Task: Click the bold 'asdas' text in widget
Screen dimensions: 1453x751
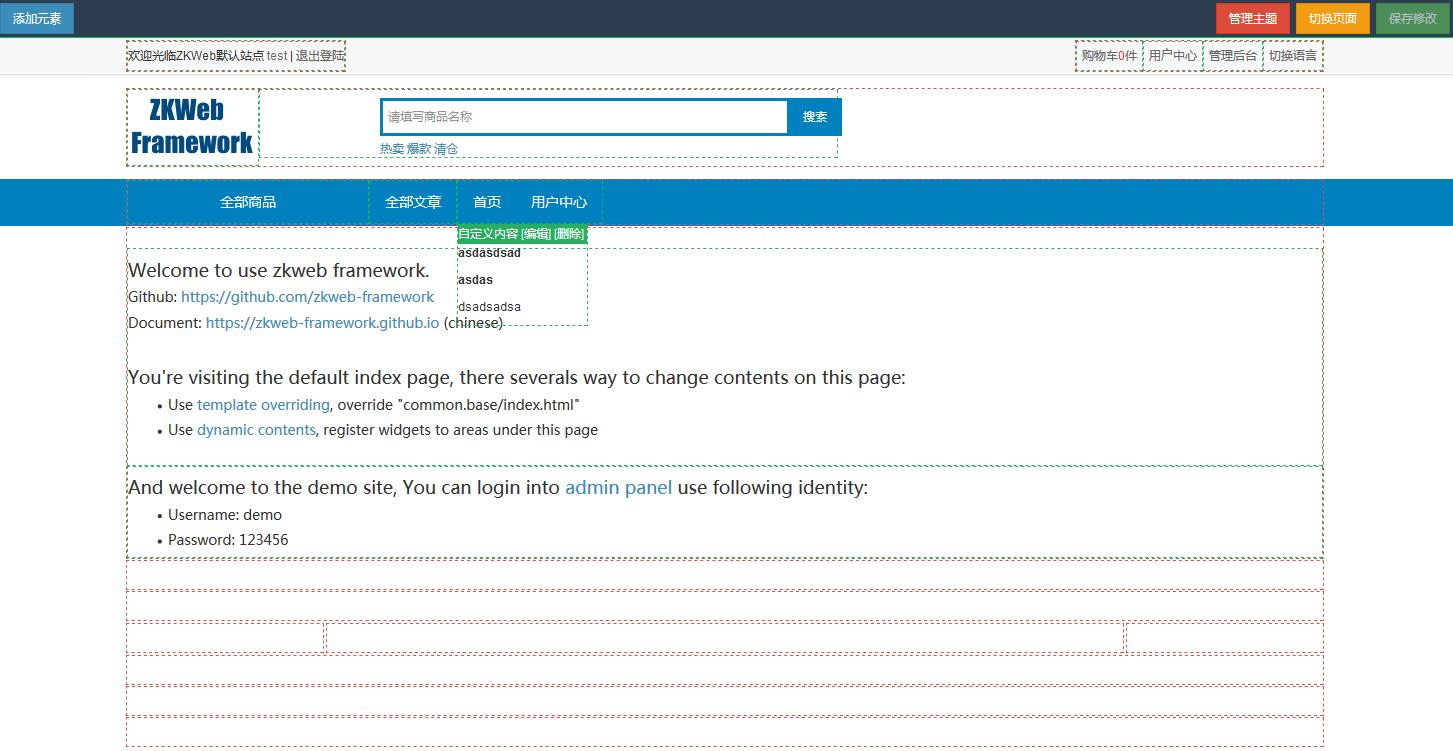Action: (475, 280)
